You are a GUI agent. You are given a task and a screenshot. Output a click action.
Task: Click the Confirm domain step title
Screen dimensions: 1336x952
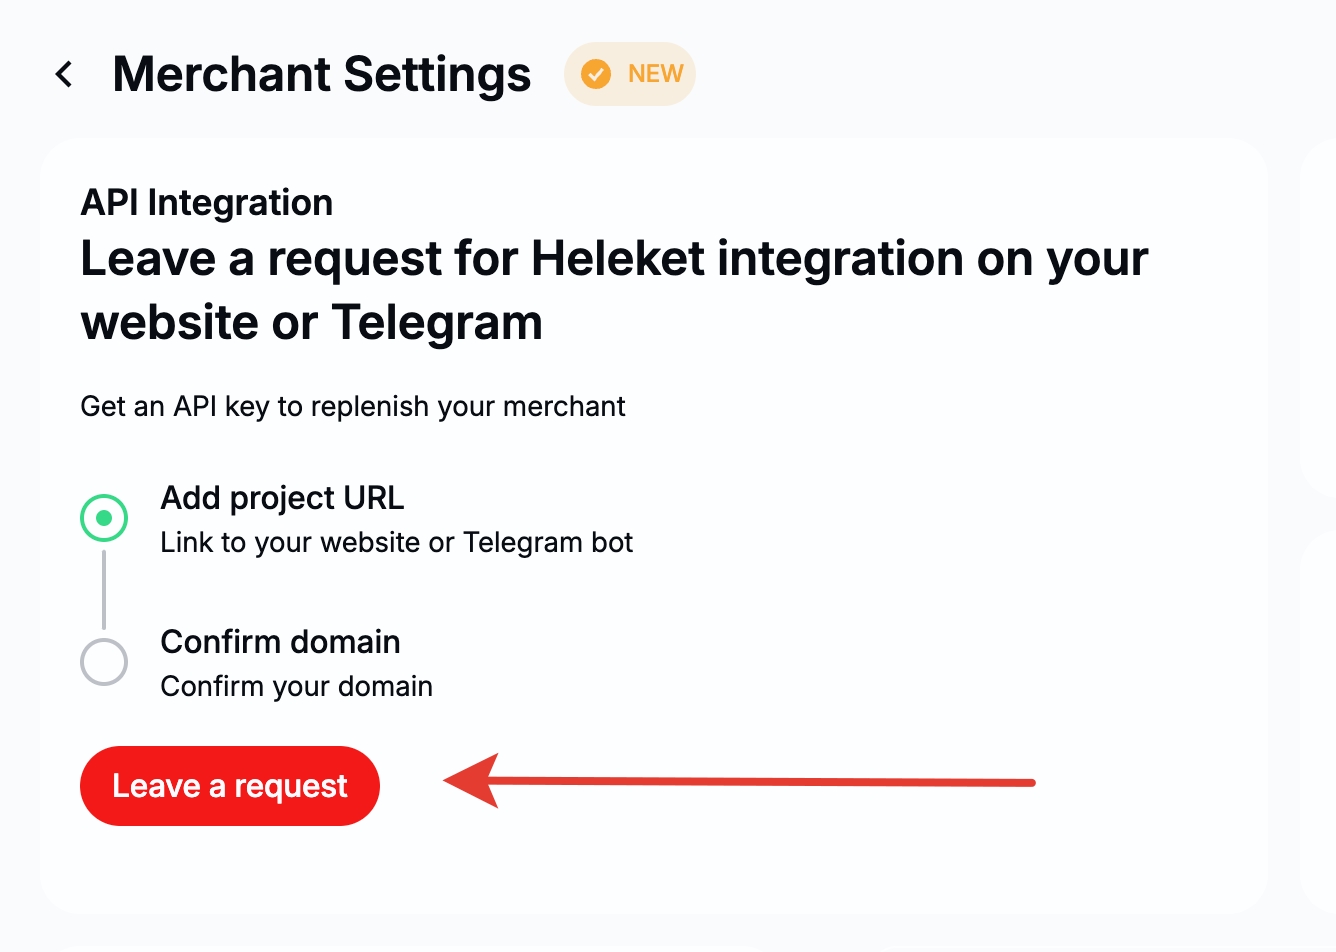click(x=280, y=642)
